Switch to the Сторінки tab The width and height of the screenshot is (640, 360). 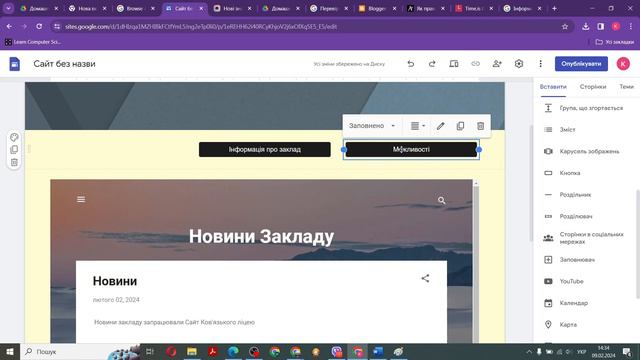[x=593, y=87]
